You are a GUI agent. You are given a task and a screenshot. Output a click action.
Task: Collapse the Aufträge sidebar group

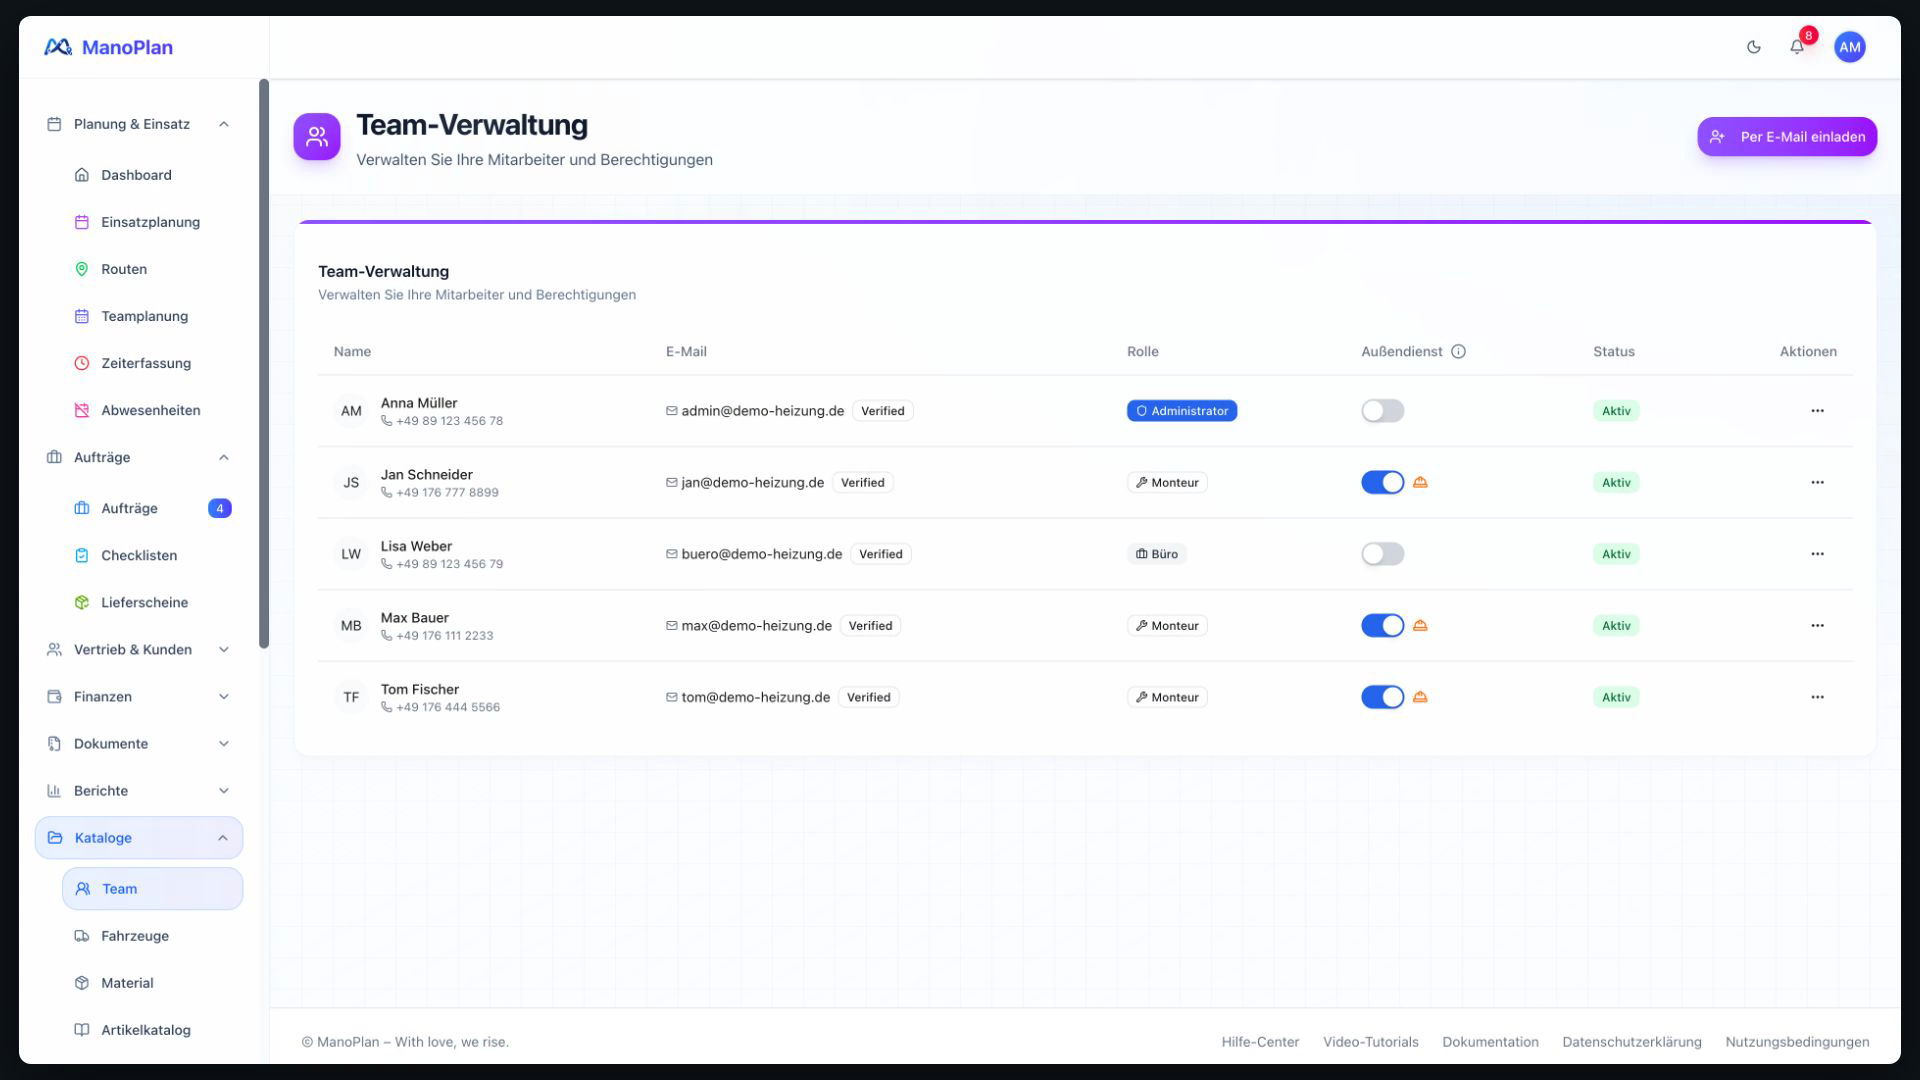point(139,457)
